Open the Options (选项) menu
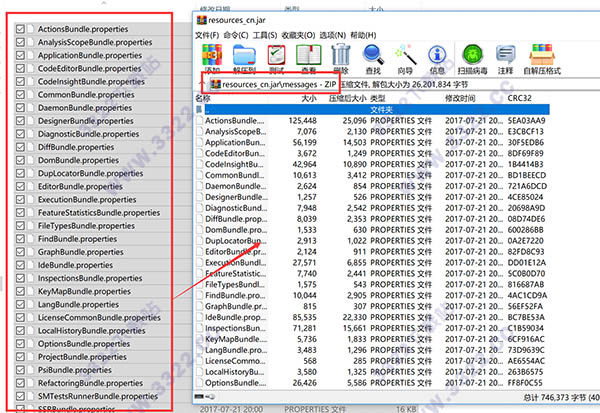This screenshot has width=600, height=413. coord(333,35)
